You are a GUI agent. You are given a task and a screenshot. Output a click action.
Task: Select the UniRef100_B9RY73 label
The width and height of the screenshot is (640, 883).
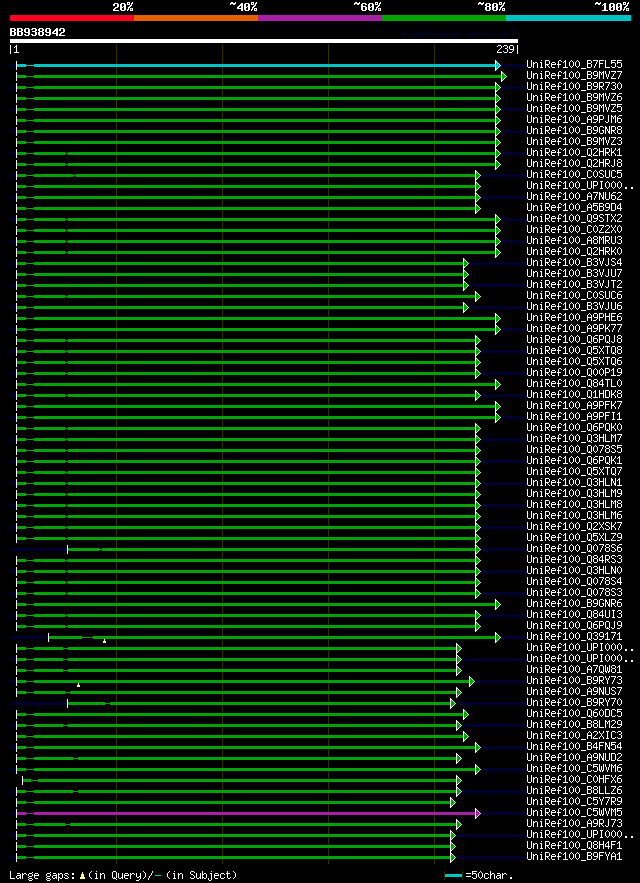click(x=574, y=680)
